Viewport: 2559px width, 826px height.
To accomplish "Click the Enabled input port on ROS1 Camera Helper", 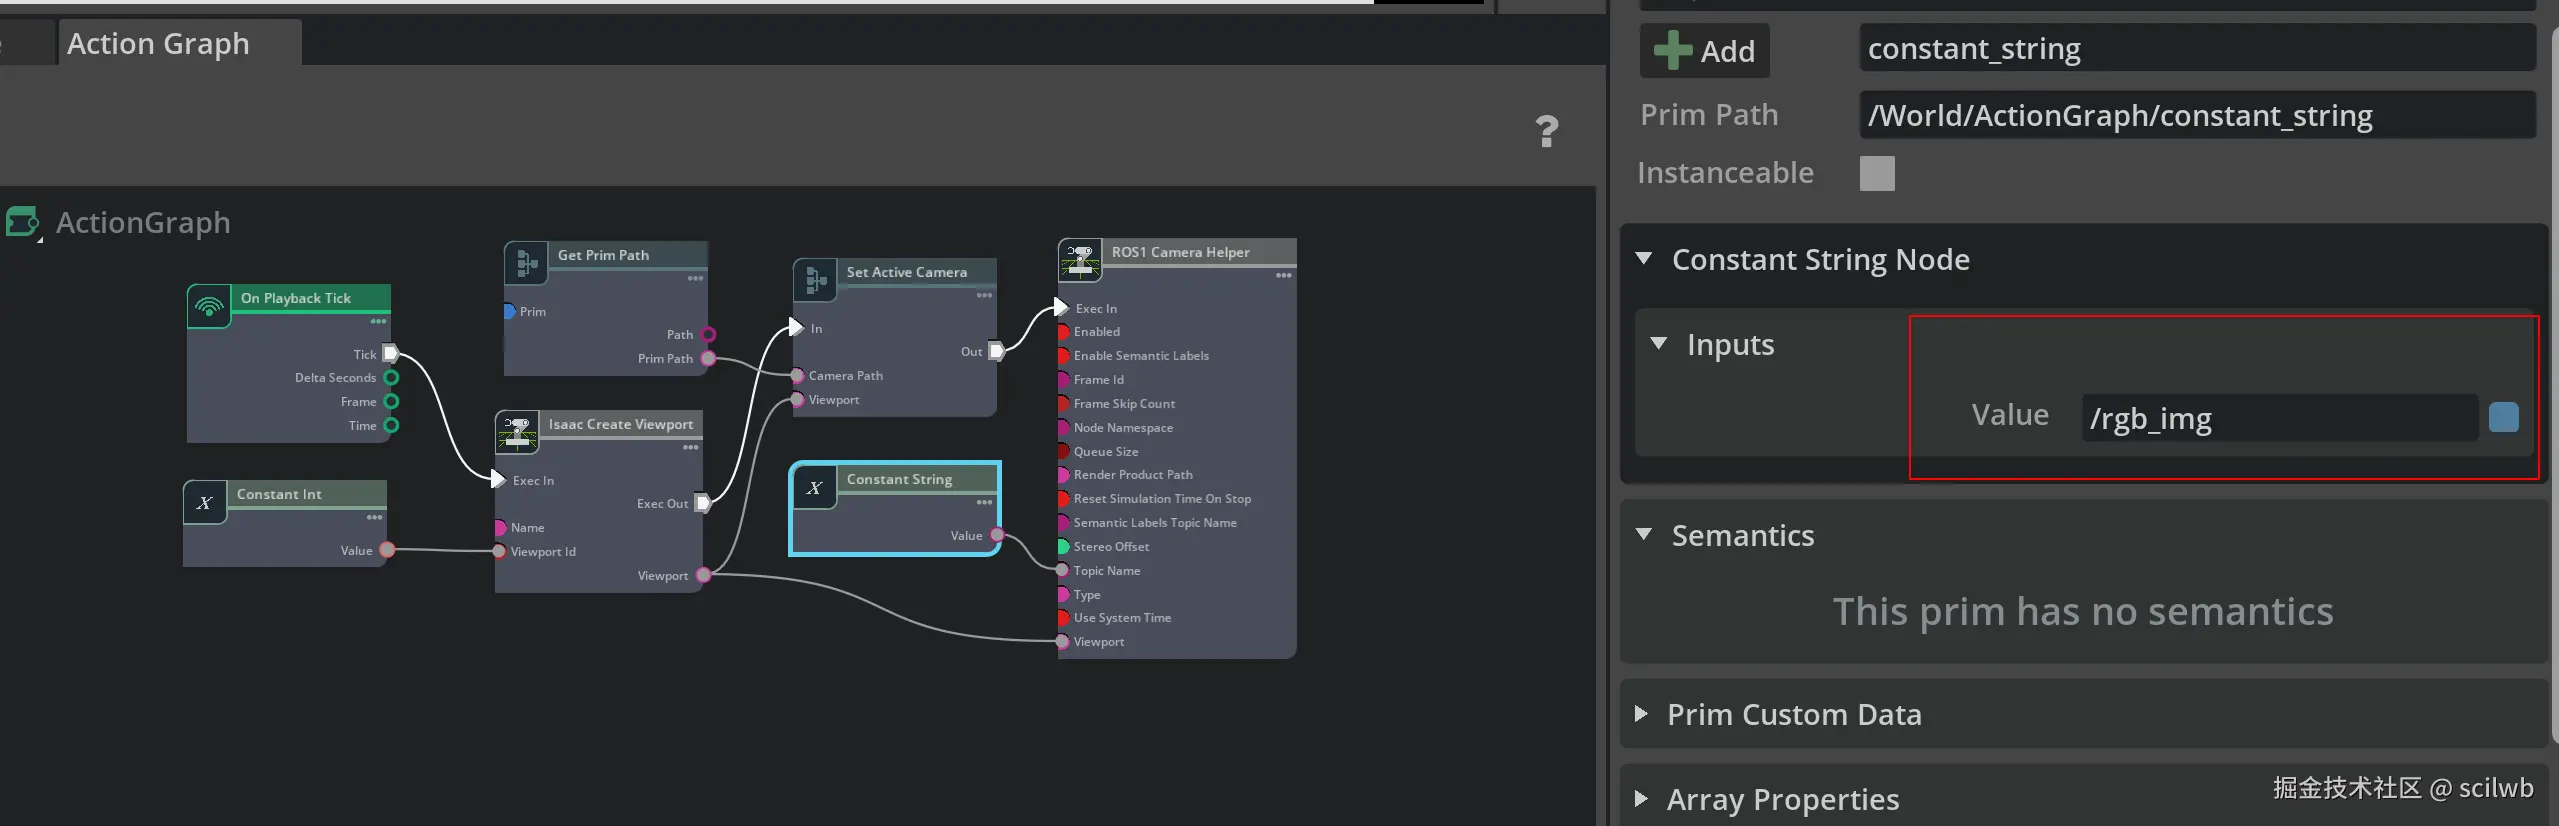I will pos(1063,332).
